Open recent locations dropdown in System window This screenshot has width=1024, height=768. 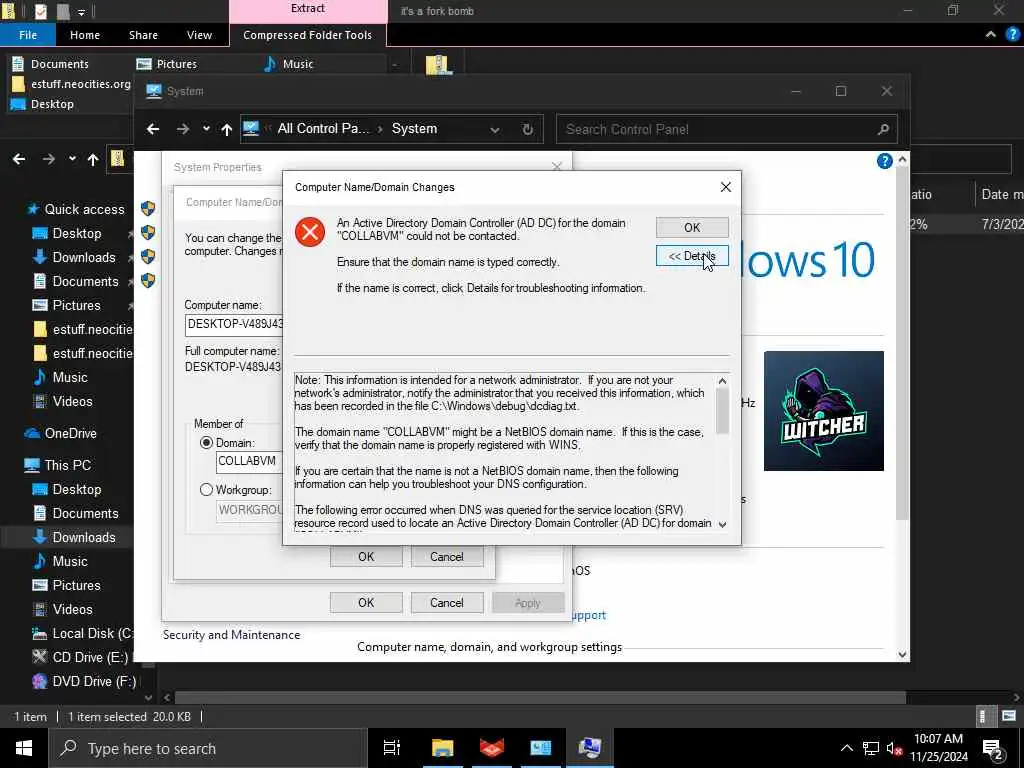pos(206,129)
